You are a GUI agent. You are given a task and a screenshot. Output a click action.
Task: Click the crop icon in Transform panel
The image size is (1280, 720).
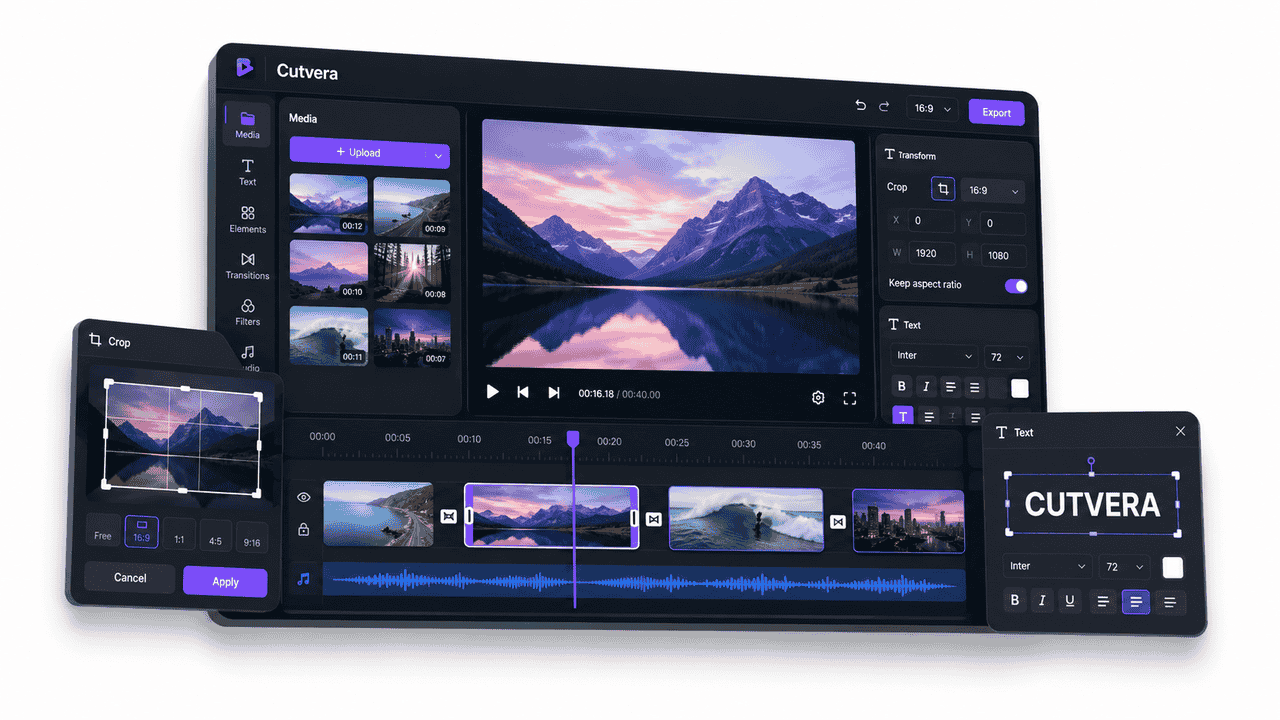coord(943,188)
